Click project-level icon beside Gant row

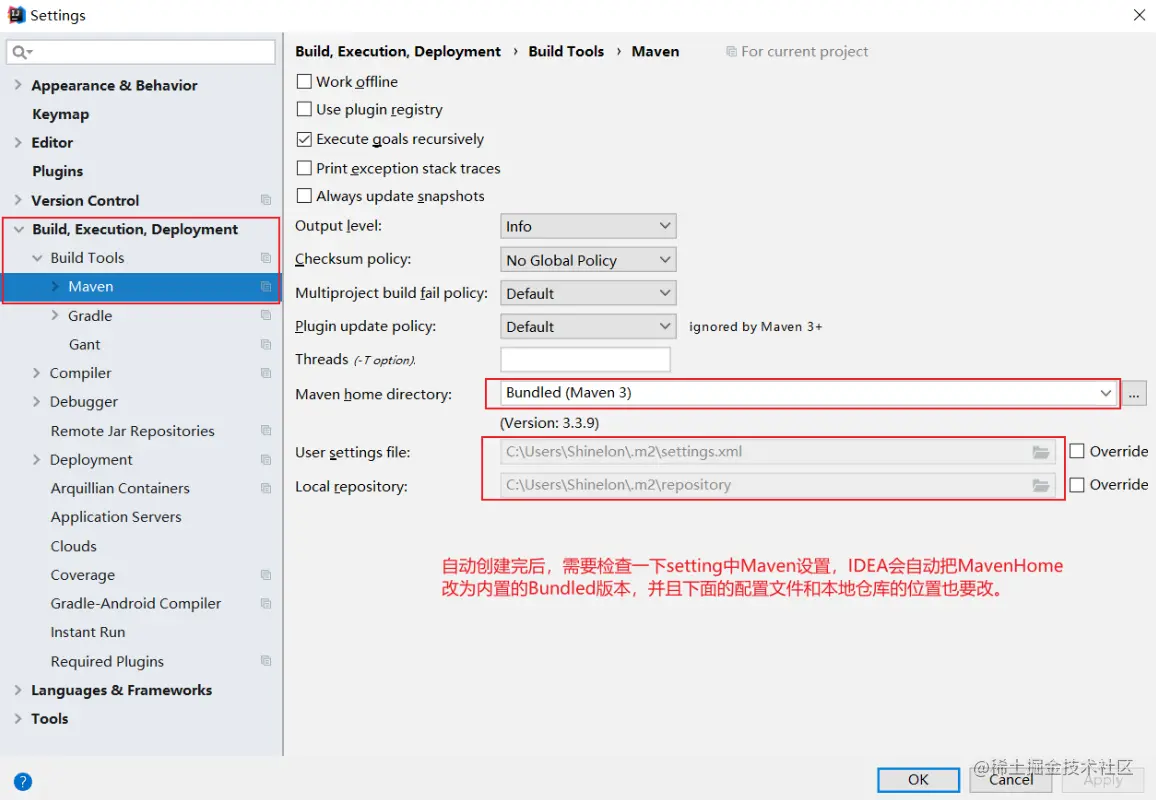[x=266, y=344]
